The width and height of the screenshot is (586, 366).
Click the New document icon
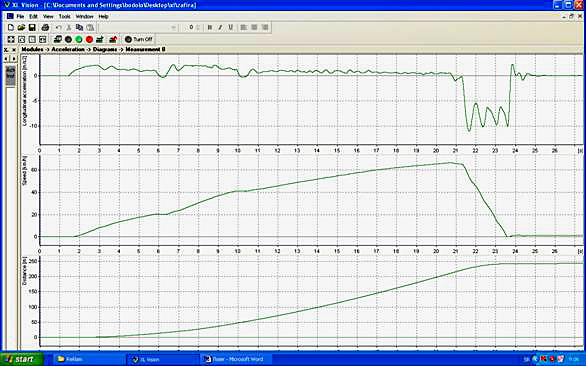tap(11, 27)
